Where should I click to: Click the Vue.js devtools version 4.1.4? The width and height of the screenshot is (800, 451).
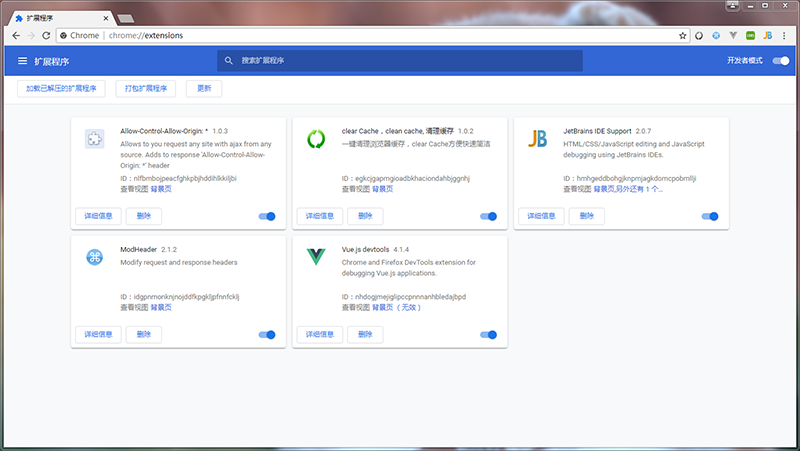click(401, 249)
